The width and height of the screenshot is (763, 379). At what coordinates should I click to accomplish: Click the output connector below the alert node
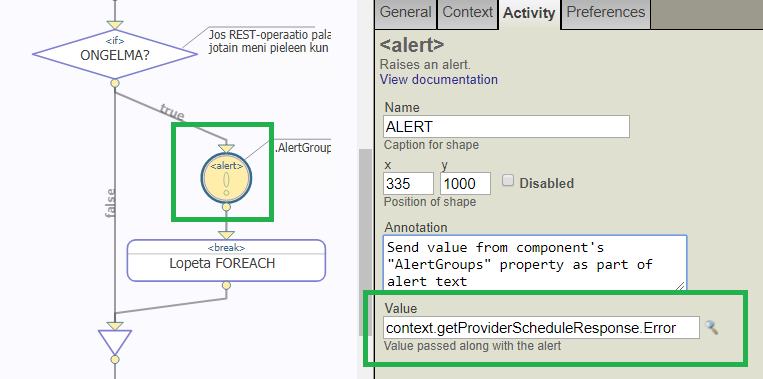pyautogui.click(x=226, y=207)
